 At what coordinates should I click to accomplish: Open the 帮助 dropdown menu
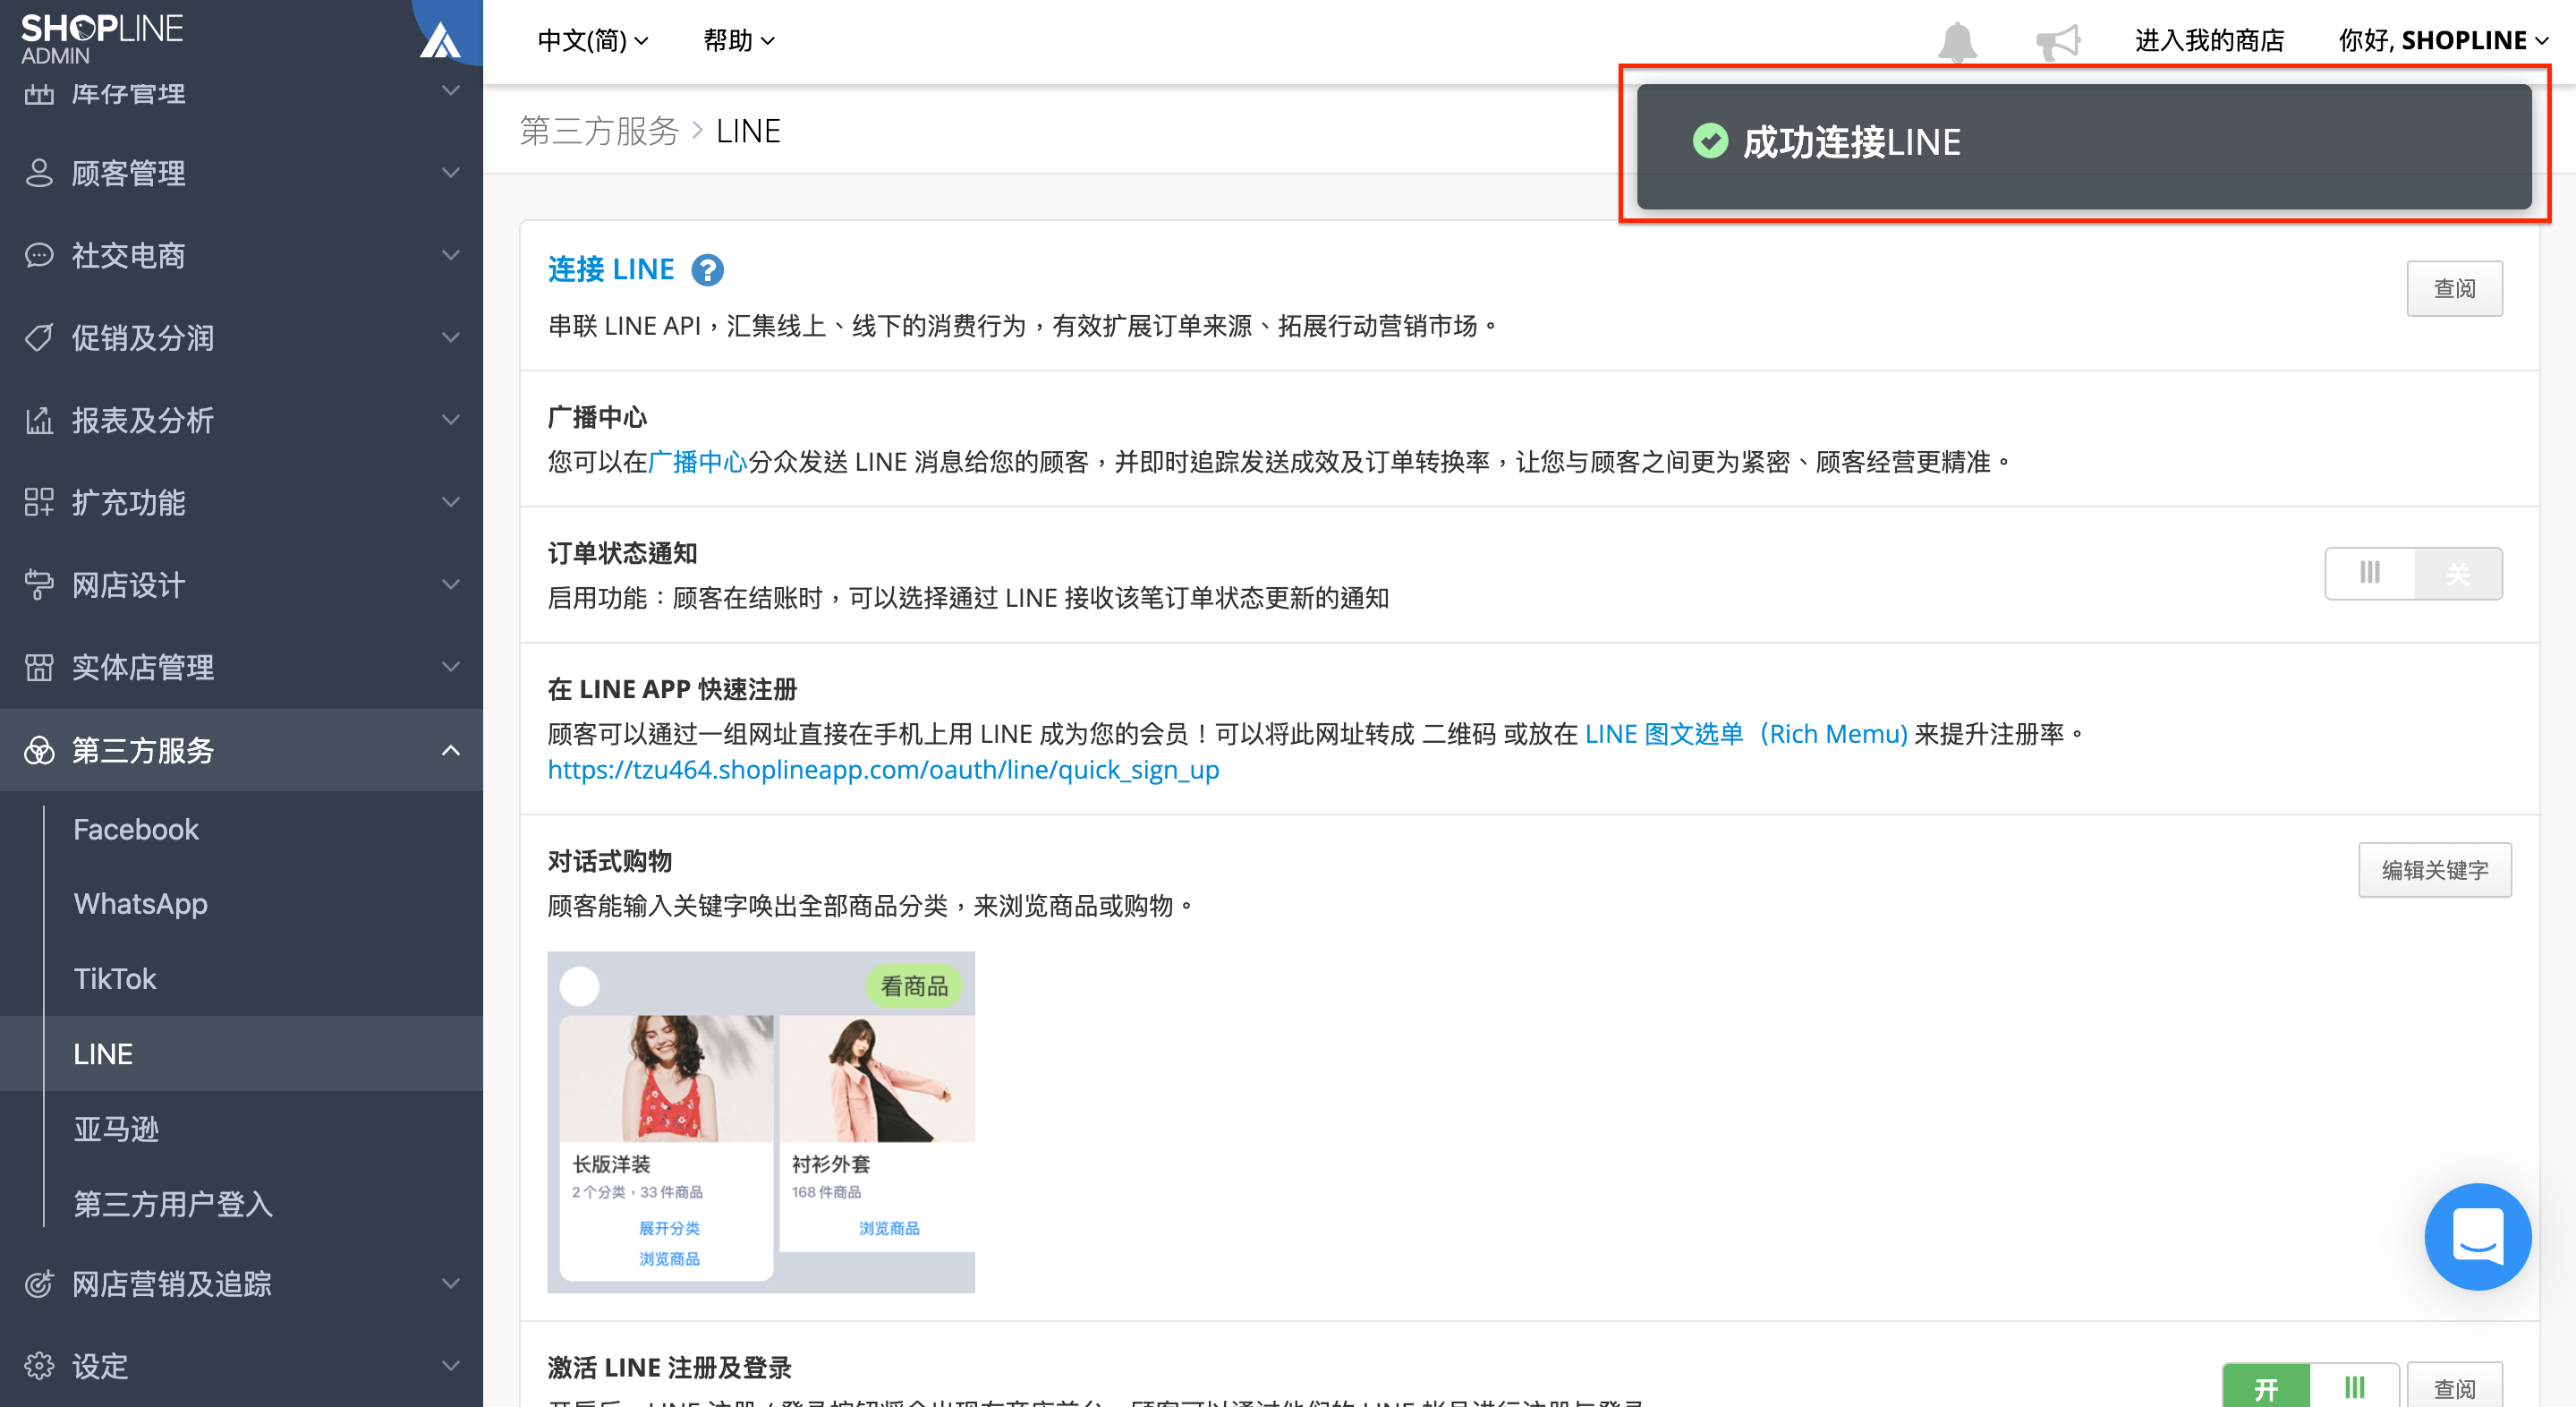[739, 41]
